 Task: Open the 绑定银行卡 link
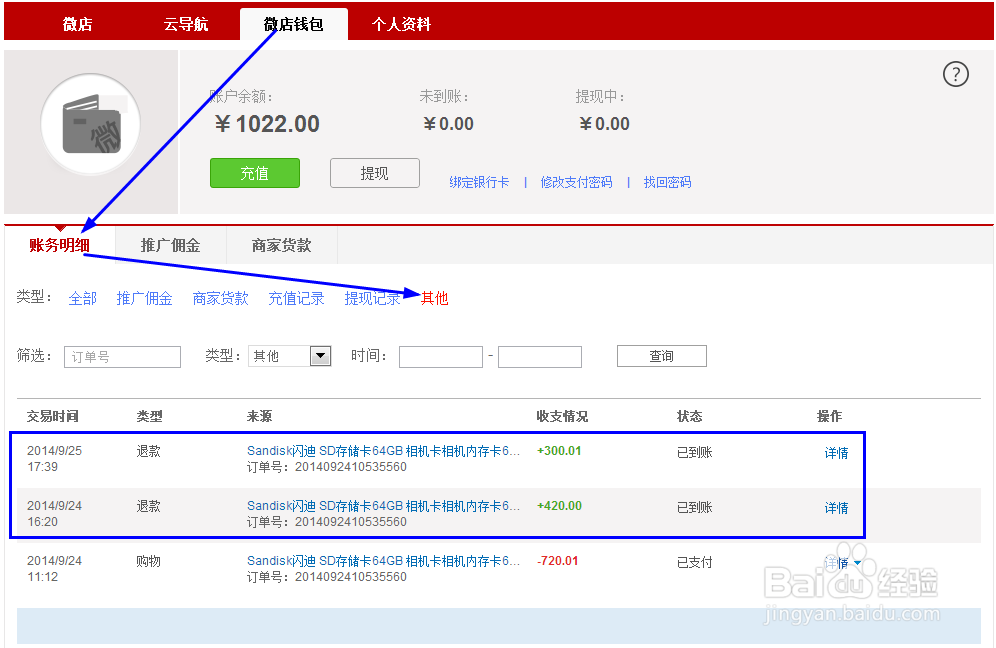coord(479,182)
